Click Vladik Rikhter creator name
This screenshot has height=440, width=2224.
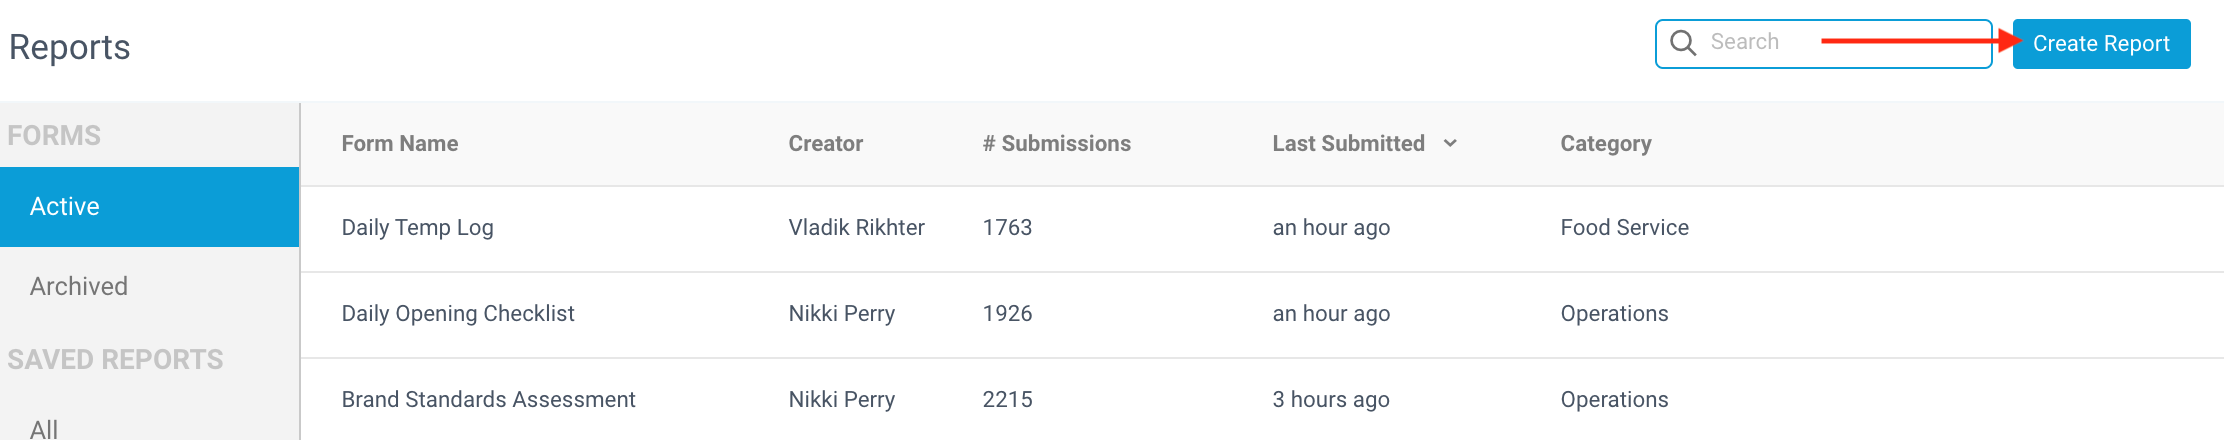coord(856,228)
